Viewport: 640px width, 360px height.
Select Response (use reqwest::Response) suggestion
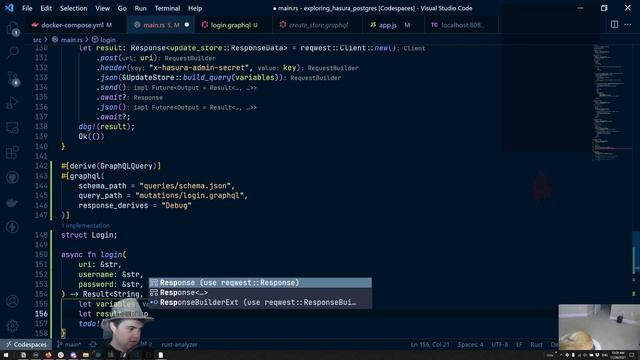pyautogui.click(x=260, y=282)
